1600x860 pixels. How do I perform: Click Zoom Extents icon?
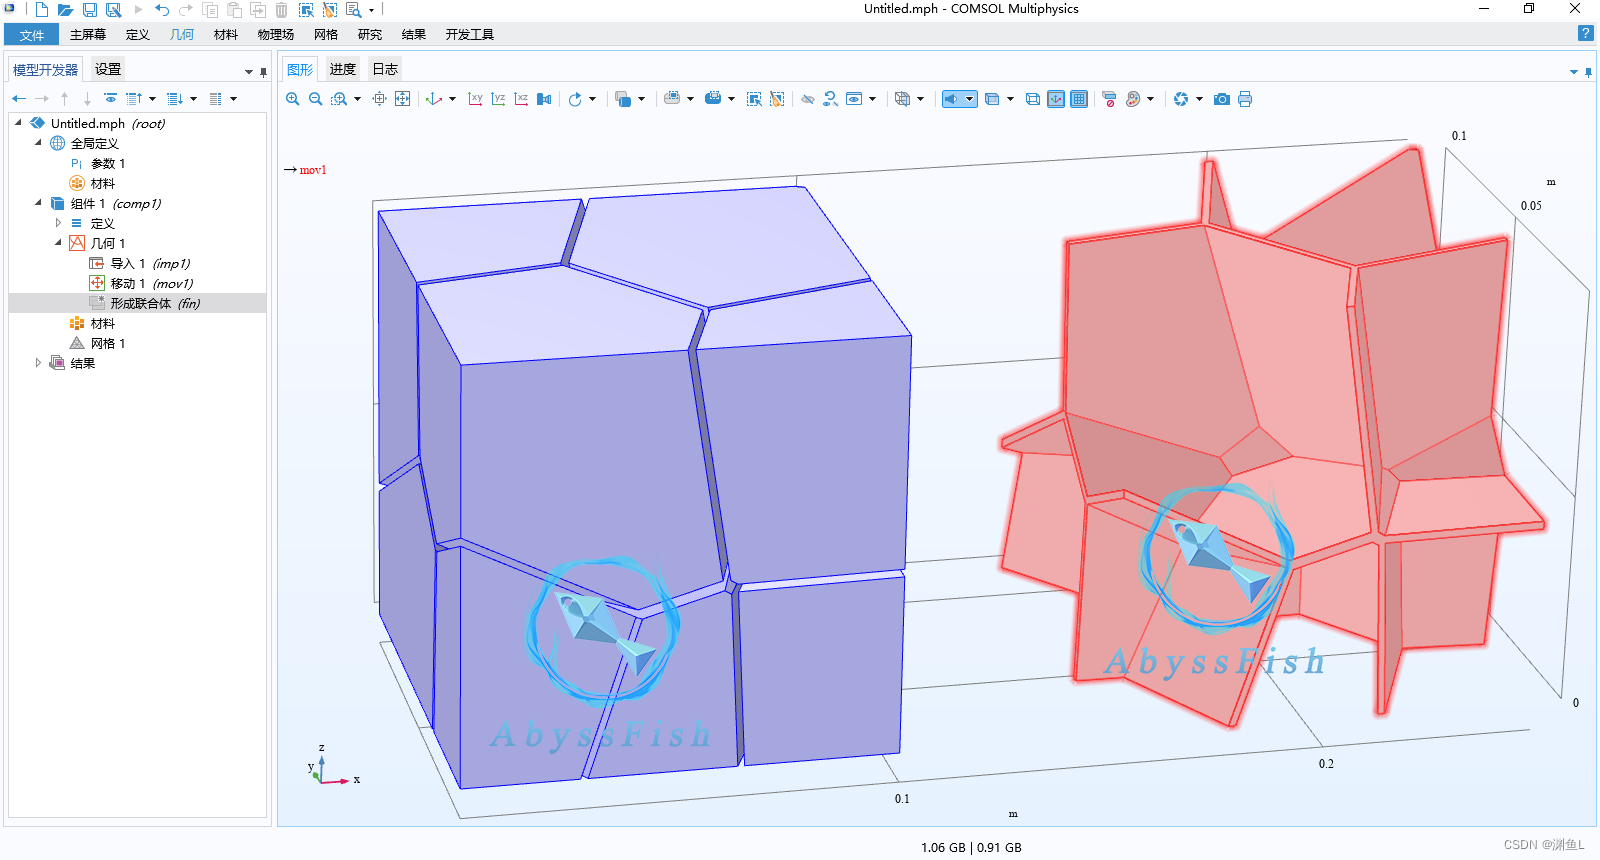[x=402, y=99]
